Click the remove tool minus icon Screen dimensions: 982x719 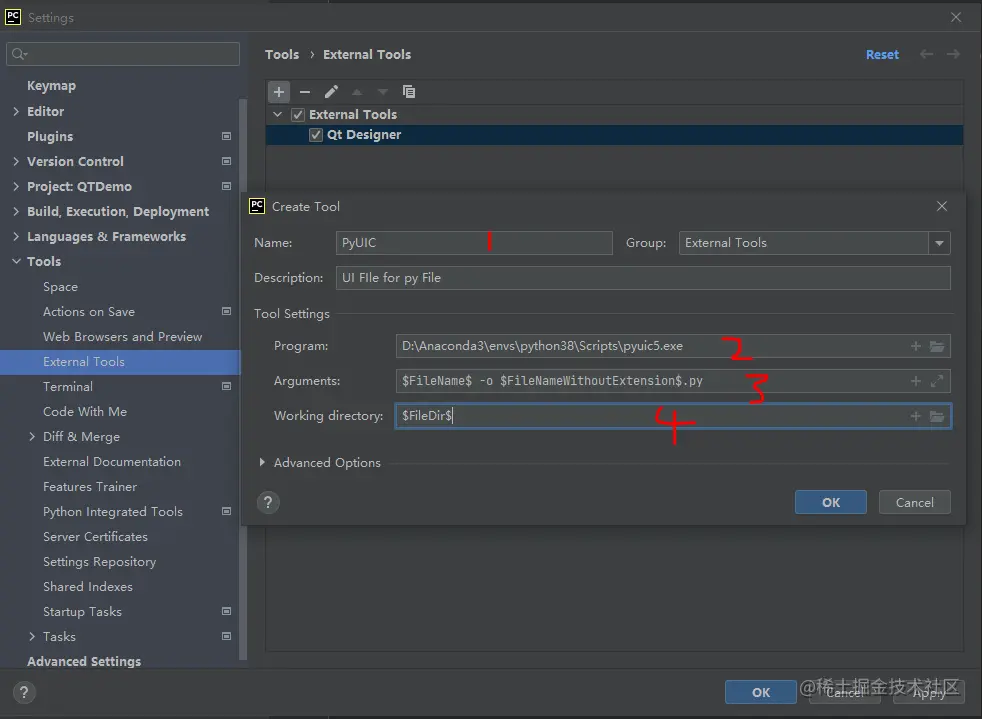[305, 92]
